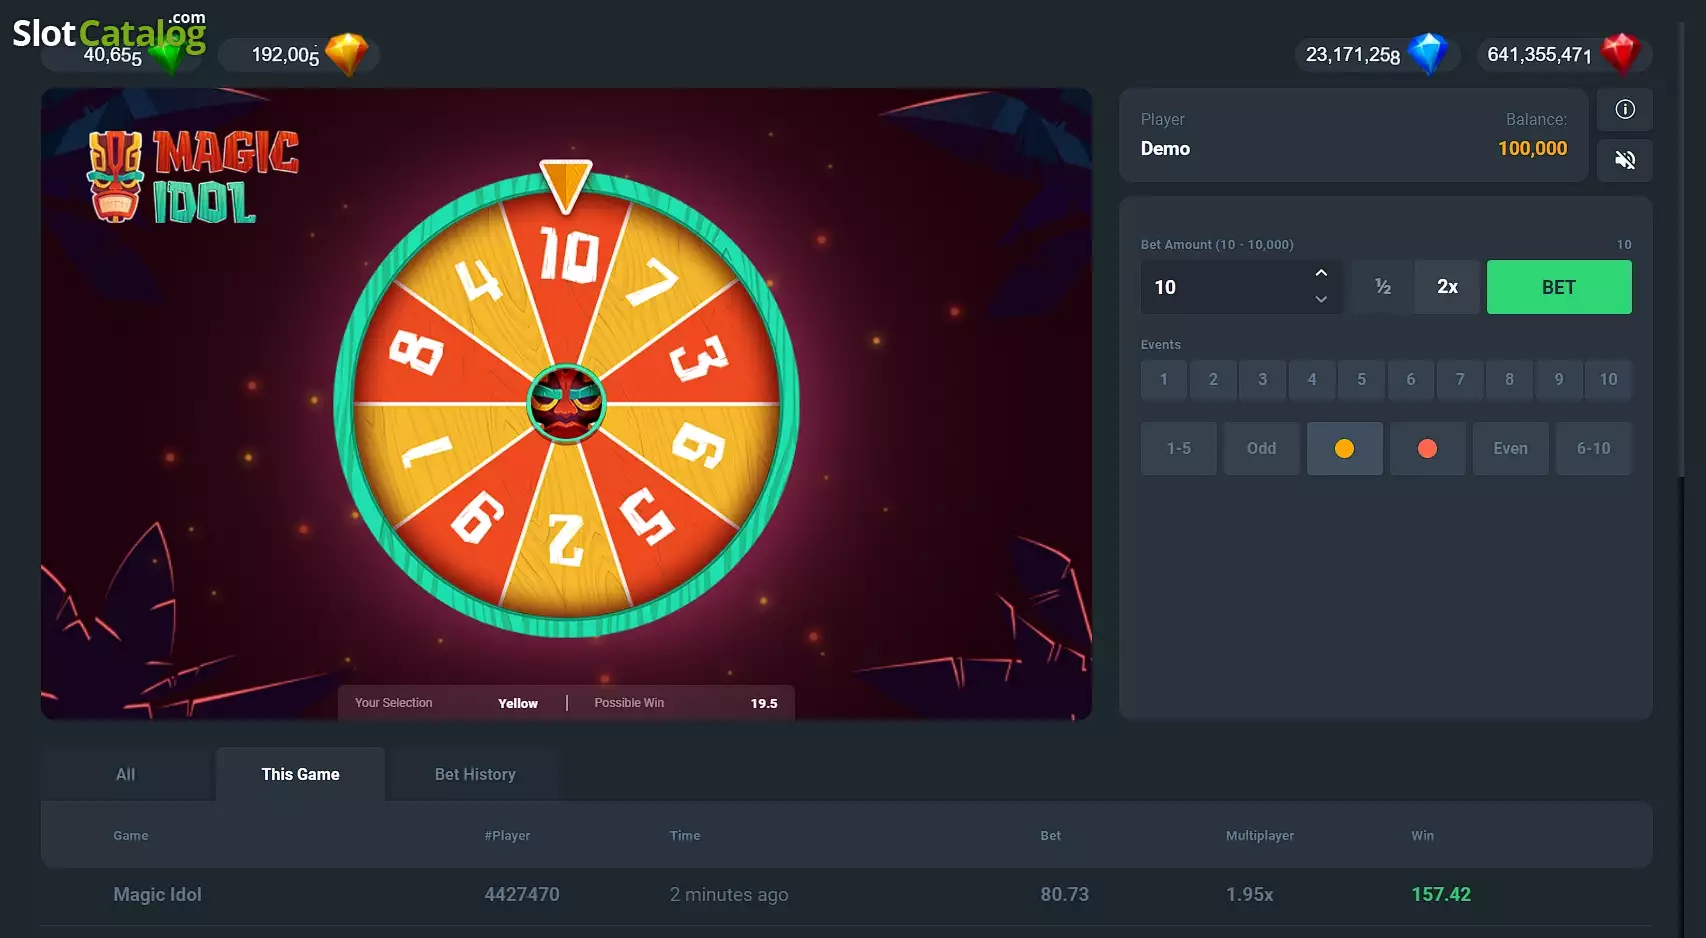Select event number 6
The width and height of the screenshot is (1706, 938).
(x=1411, y=380)
